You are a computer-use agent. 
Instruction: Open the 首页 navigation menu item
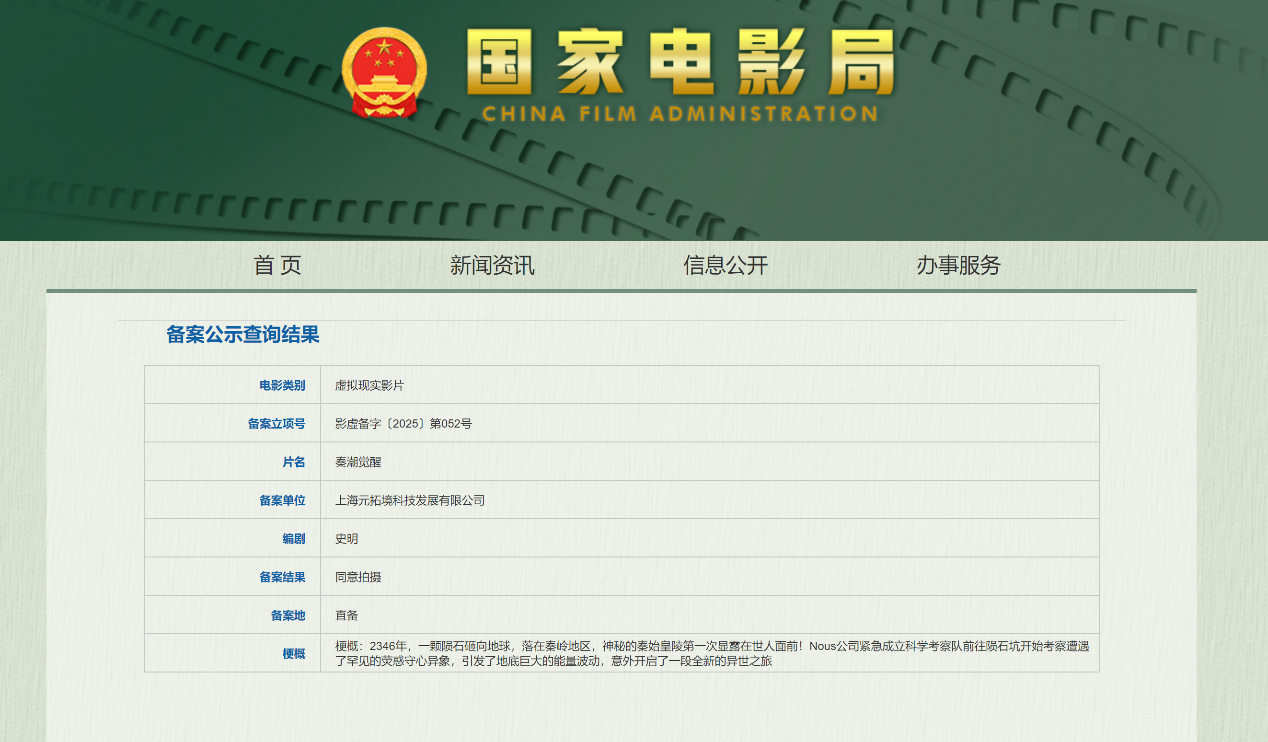coord(277,265)
